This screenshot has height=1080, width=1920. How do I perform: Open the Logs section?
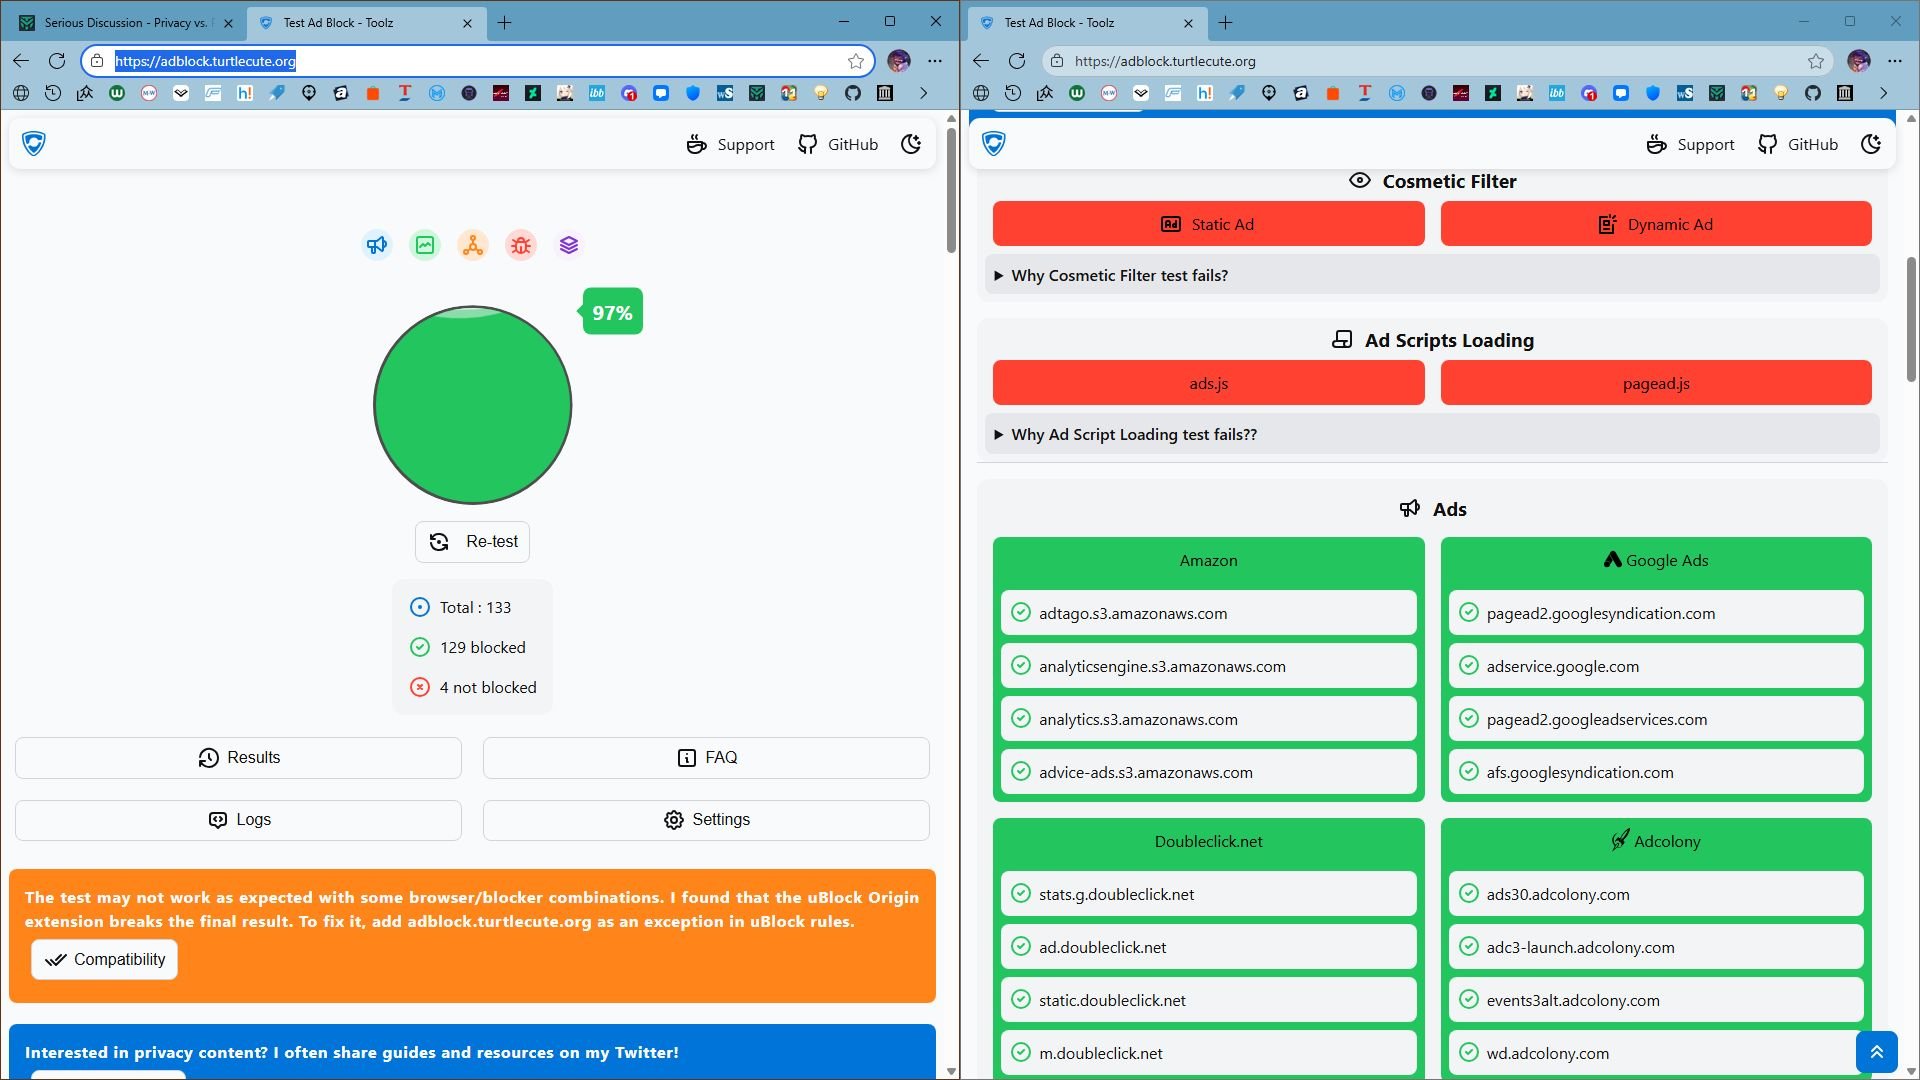(238, 820)
